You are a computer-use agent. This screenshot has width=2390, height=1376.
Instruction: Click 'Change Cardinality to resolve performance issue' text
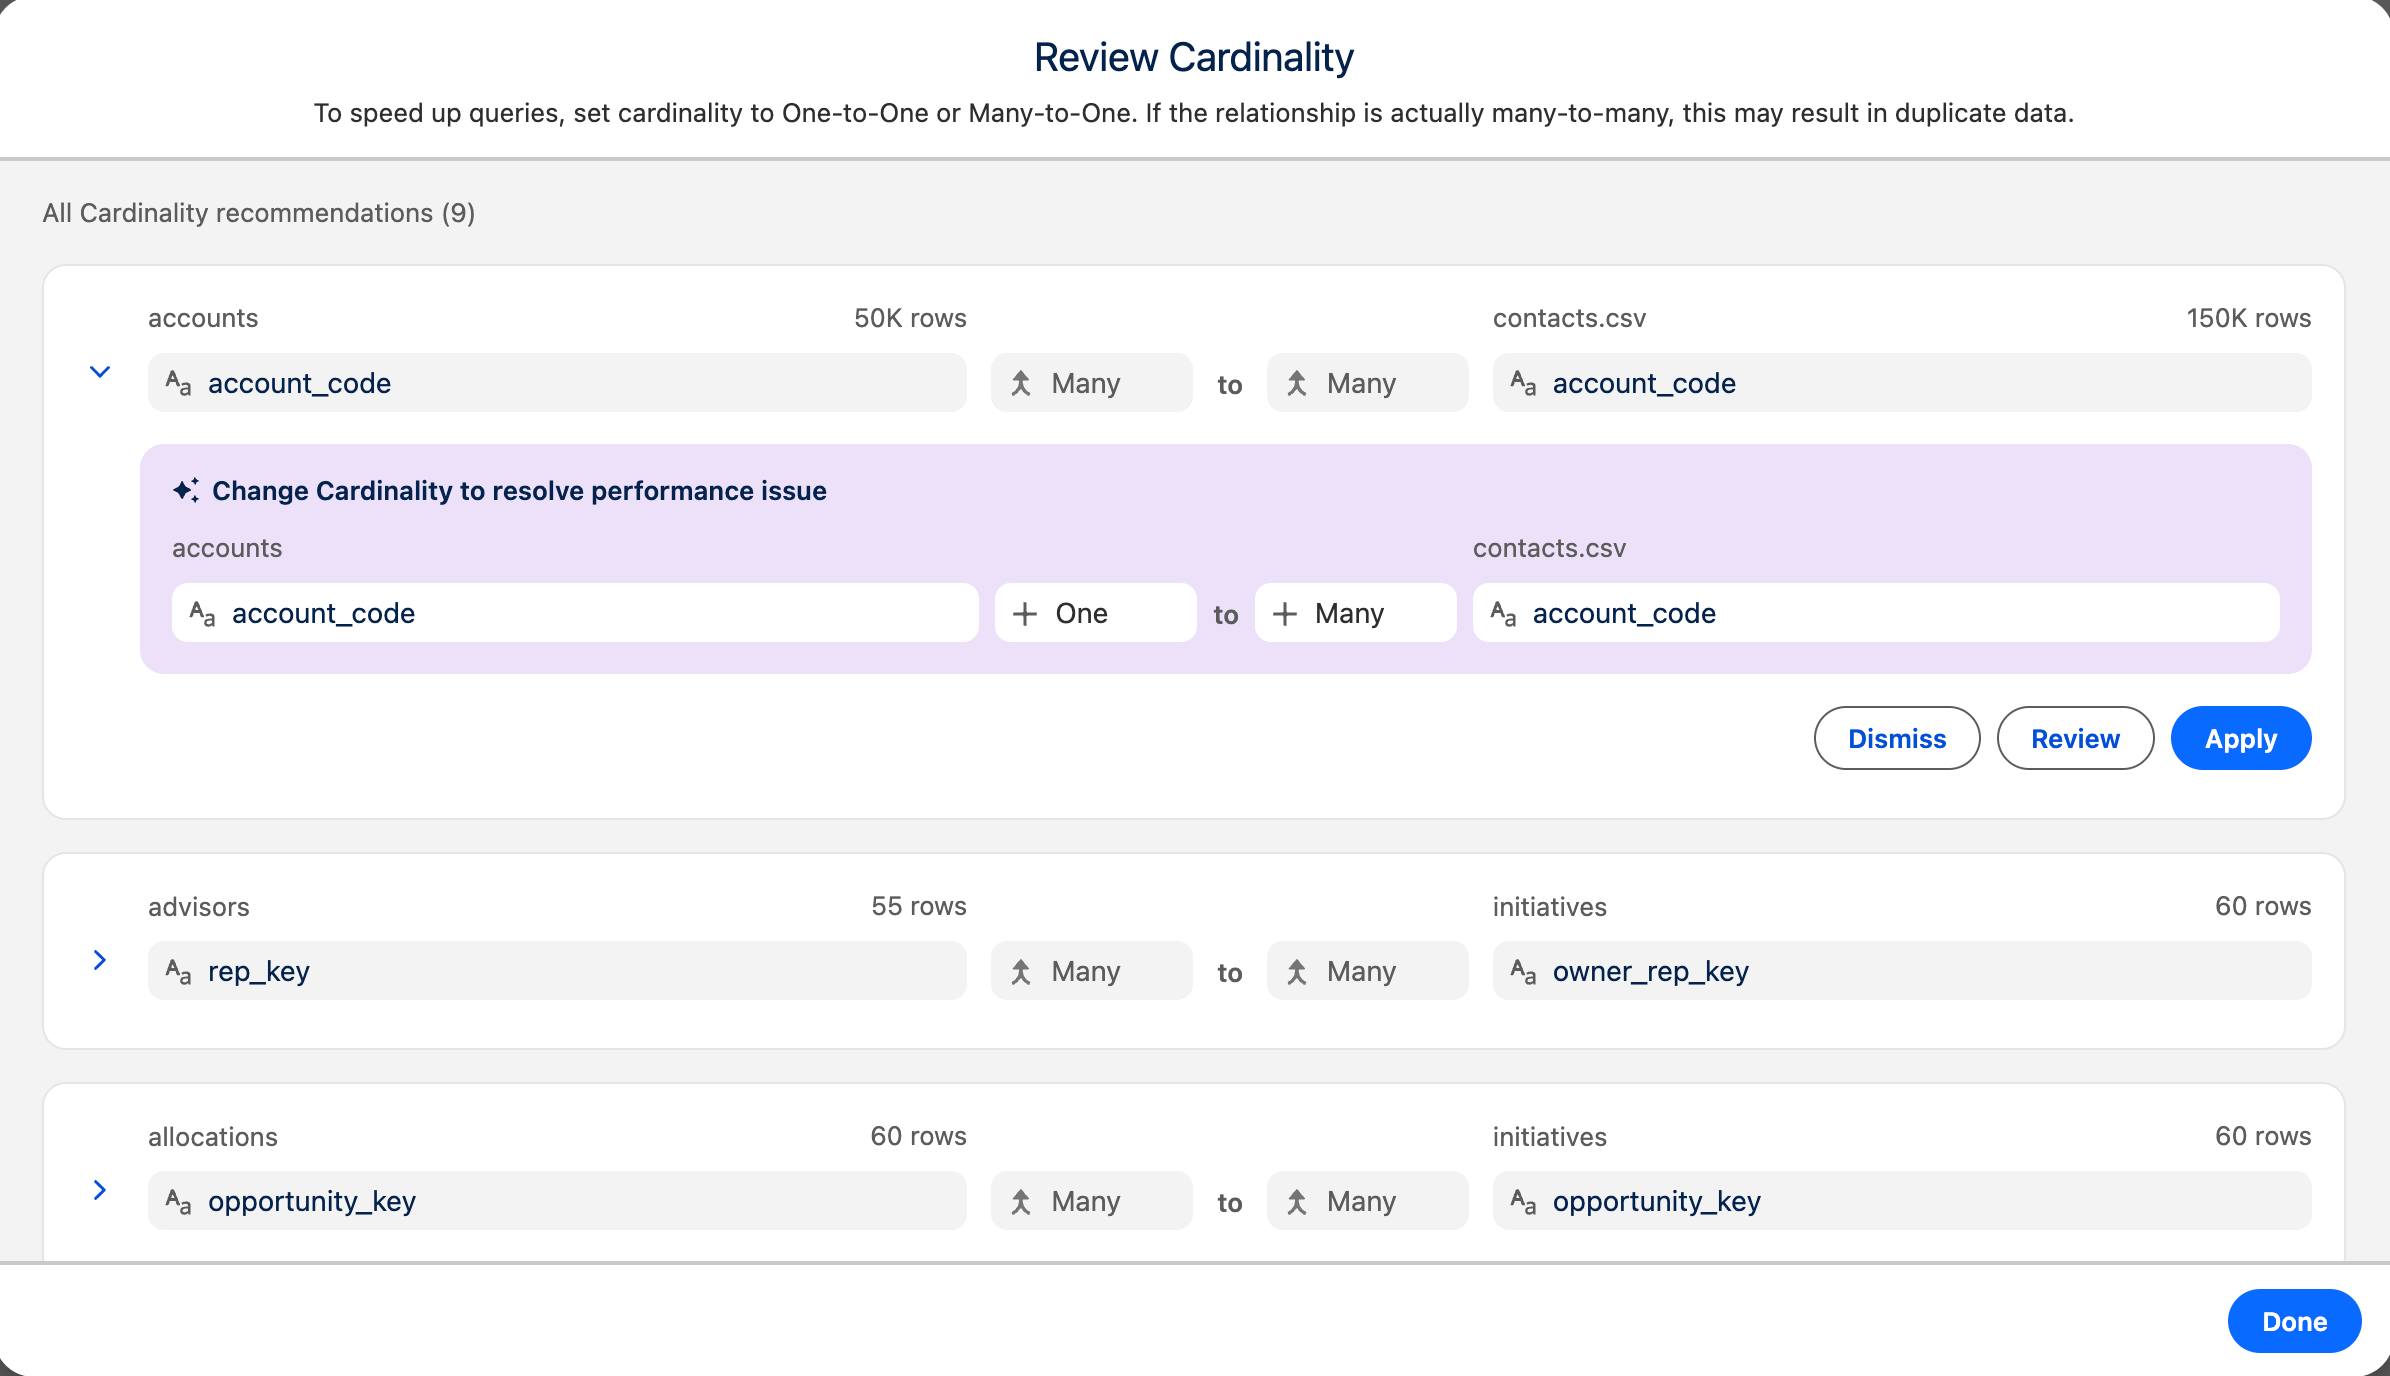tap(519, 490)
